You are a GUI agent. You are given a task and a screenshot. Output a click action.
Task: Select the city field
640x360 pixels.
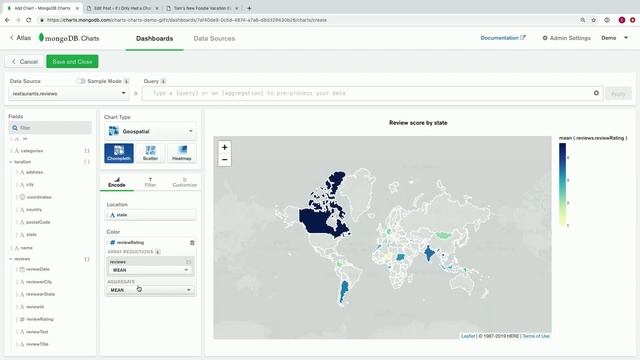(30, 185)
